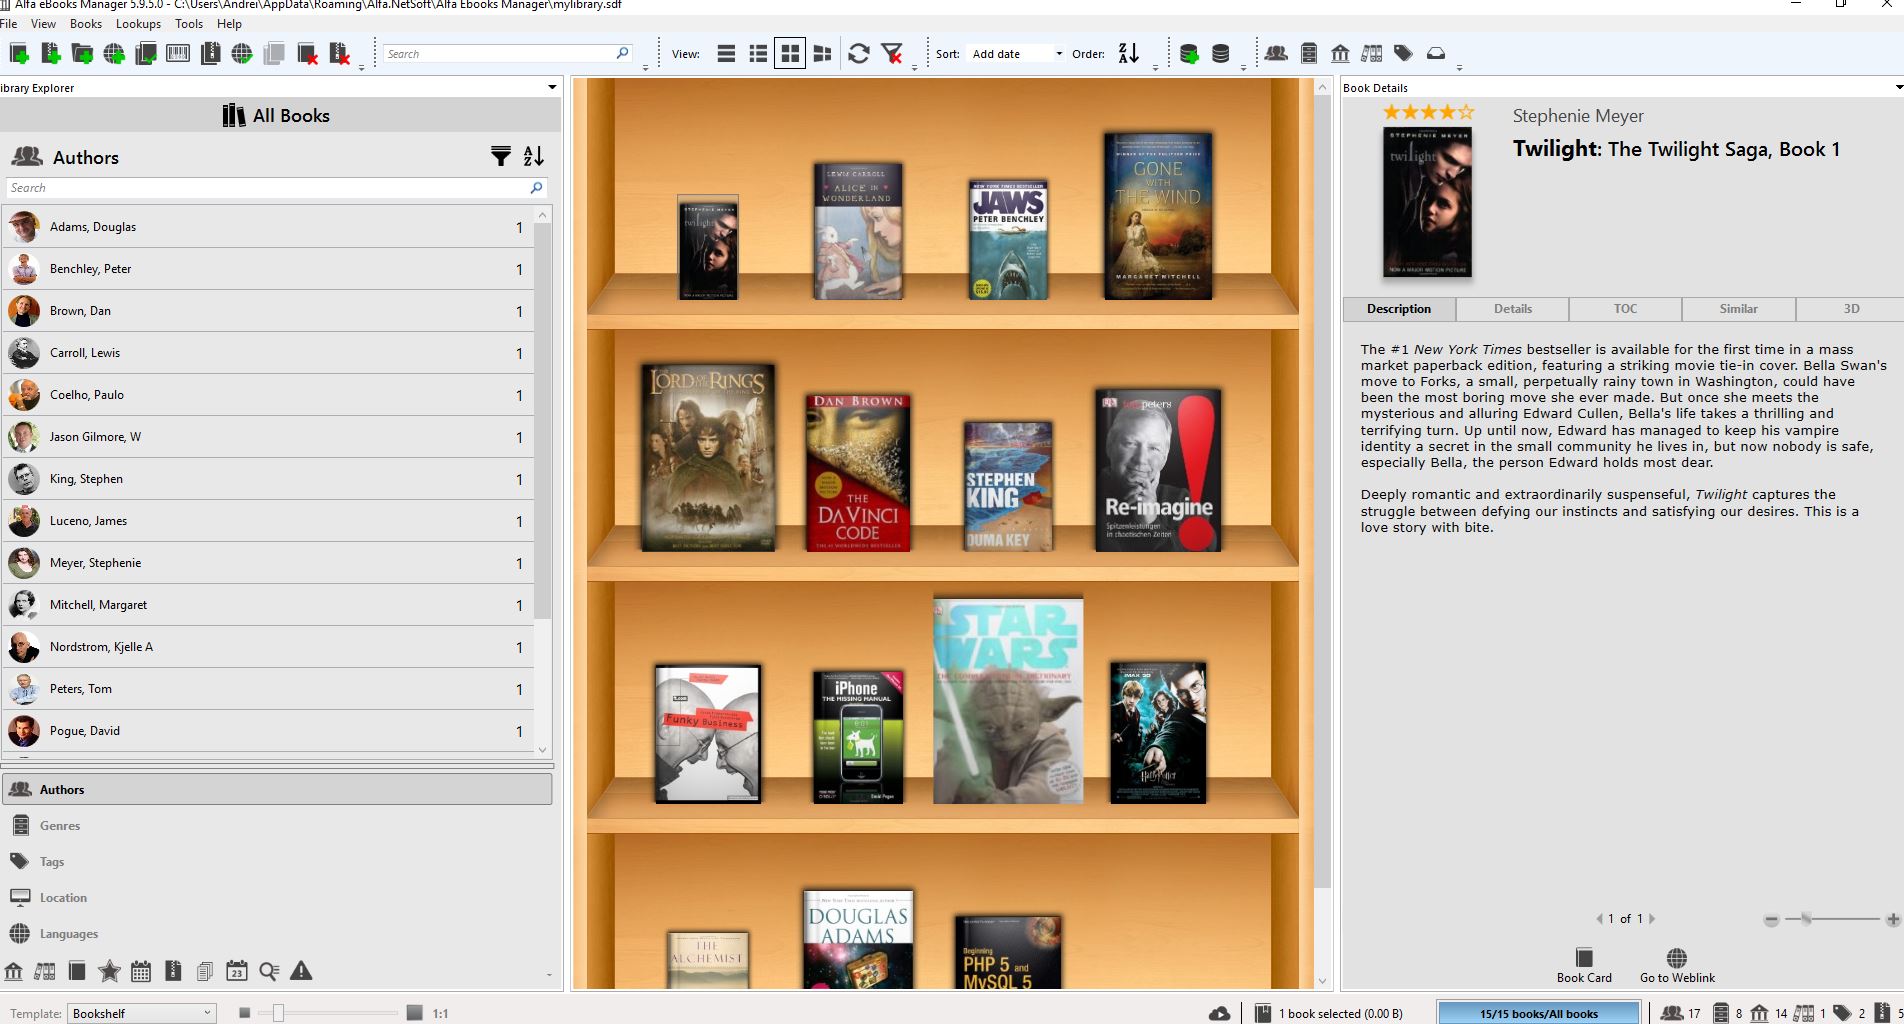1904x1024 pixels.
Task: Click the delete archive icon with red X
Action: (x=339, y=54)
